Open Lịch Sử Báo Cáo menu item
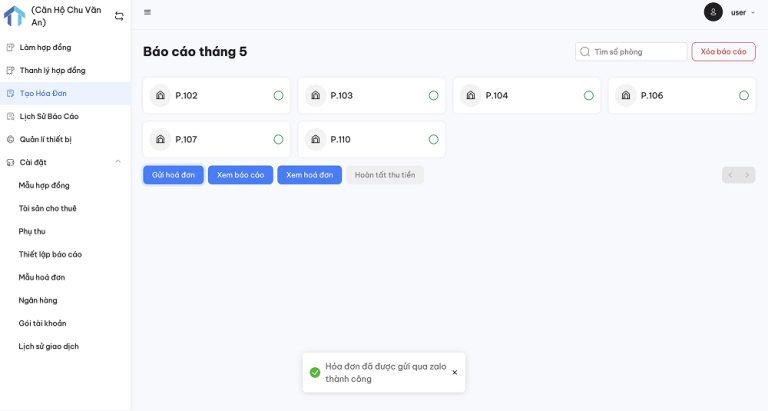This screenshot has height=411, width=768. 49,116
